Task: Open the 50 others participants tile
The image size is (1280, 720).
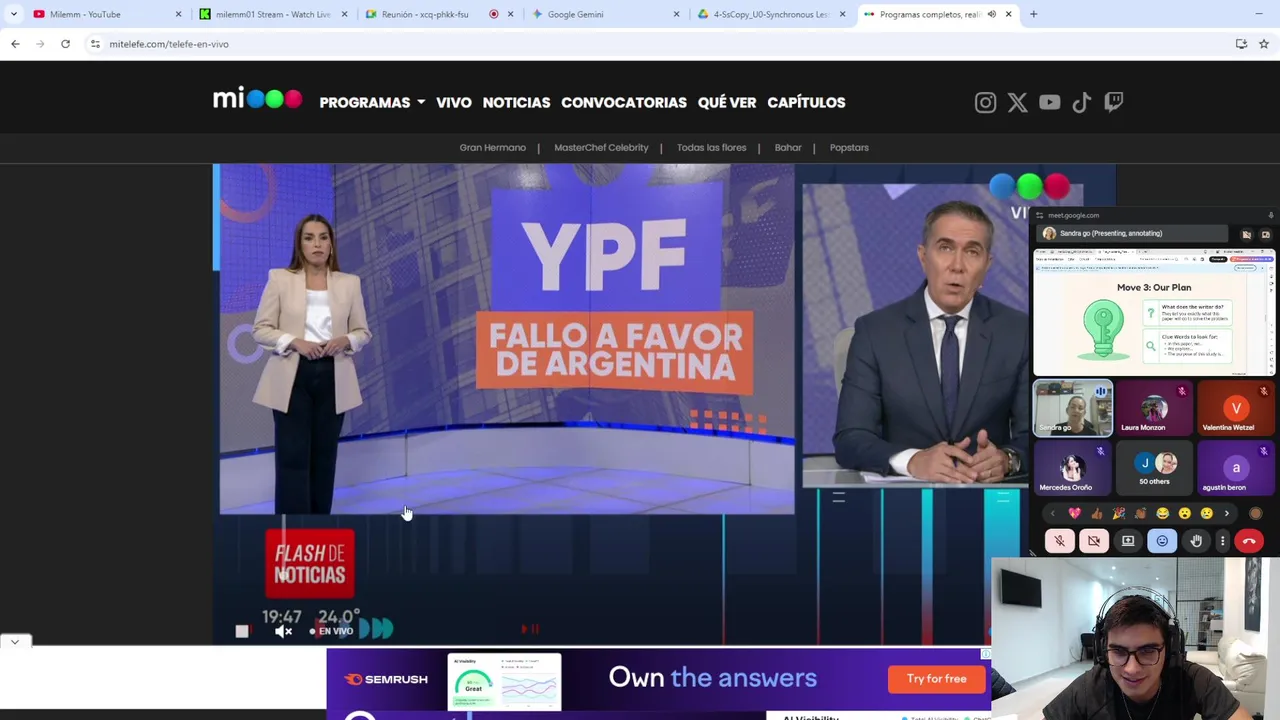Action: pos(1154,468)
